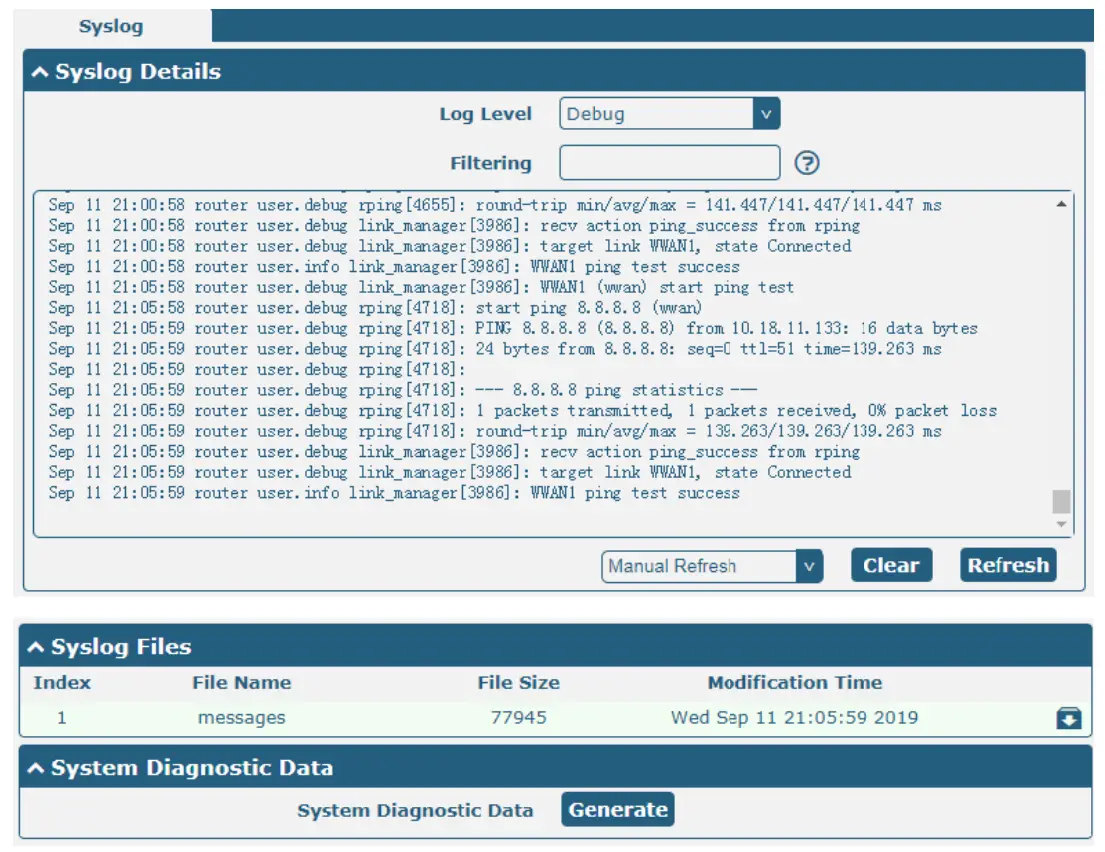1105x852 pixels.
Task: Collapse the Syslog Files section
Action: coord(37,647)
